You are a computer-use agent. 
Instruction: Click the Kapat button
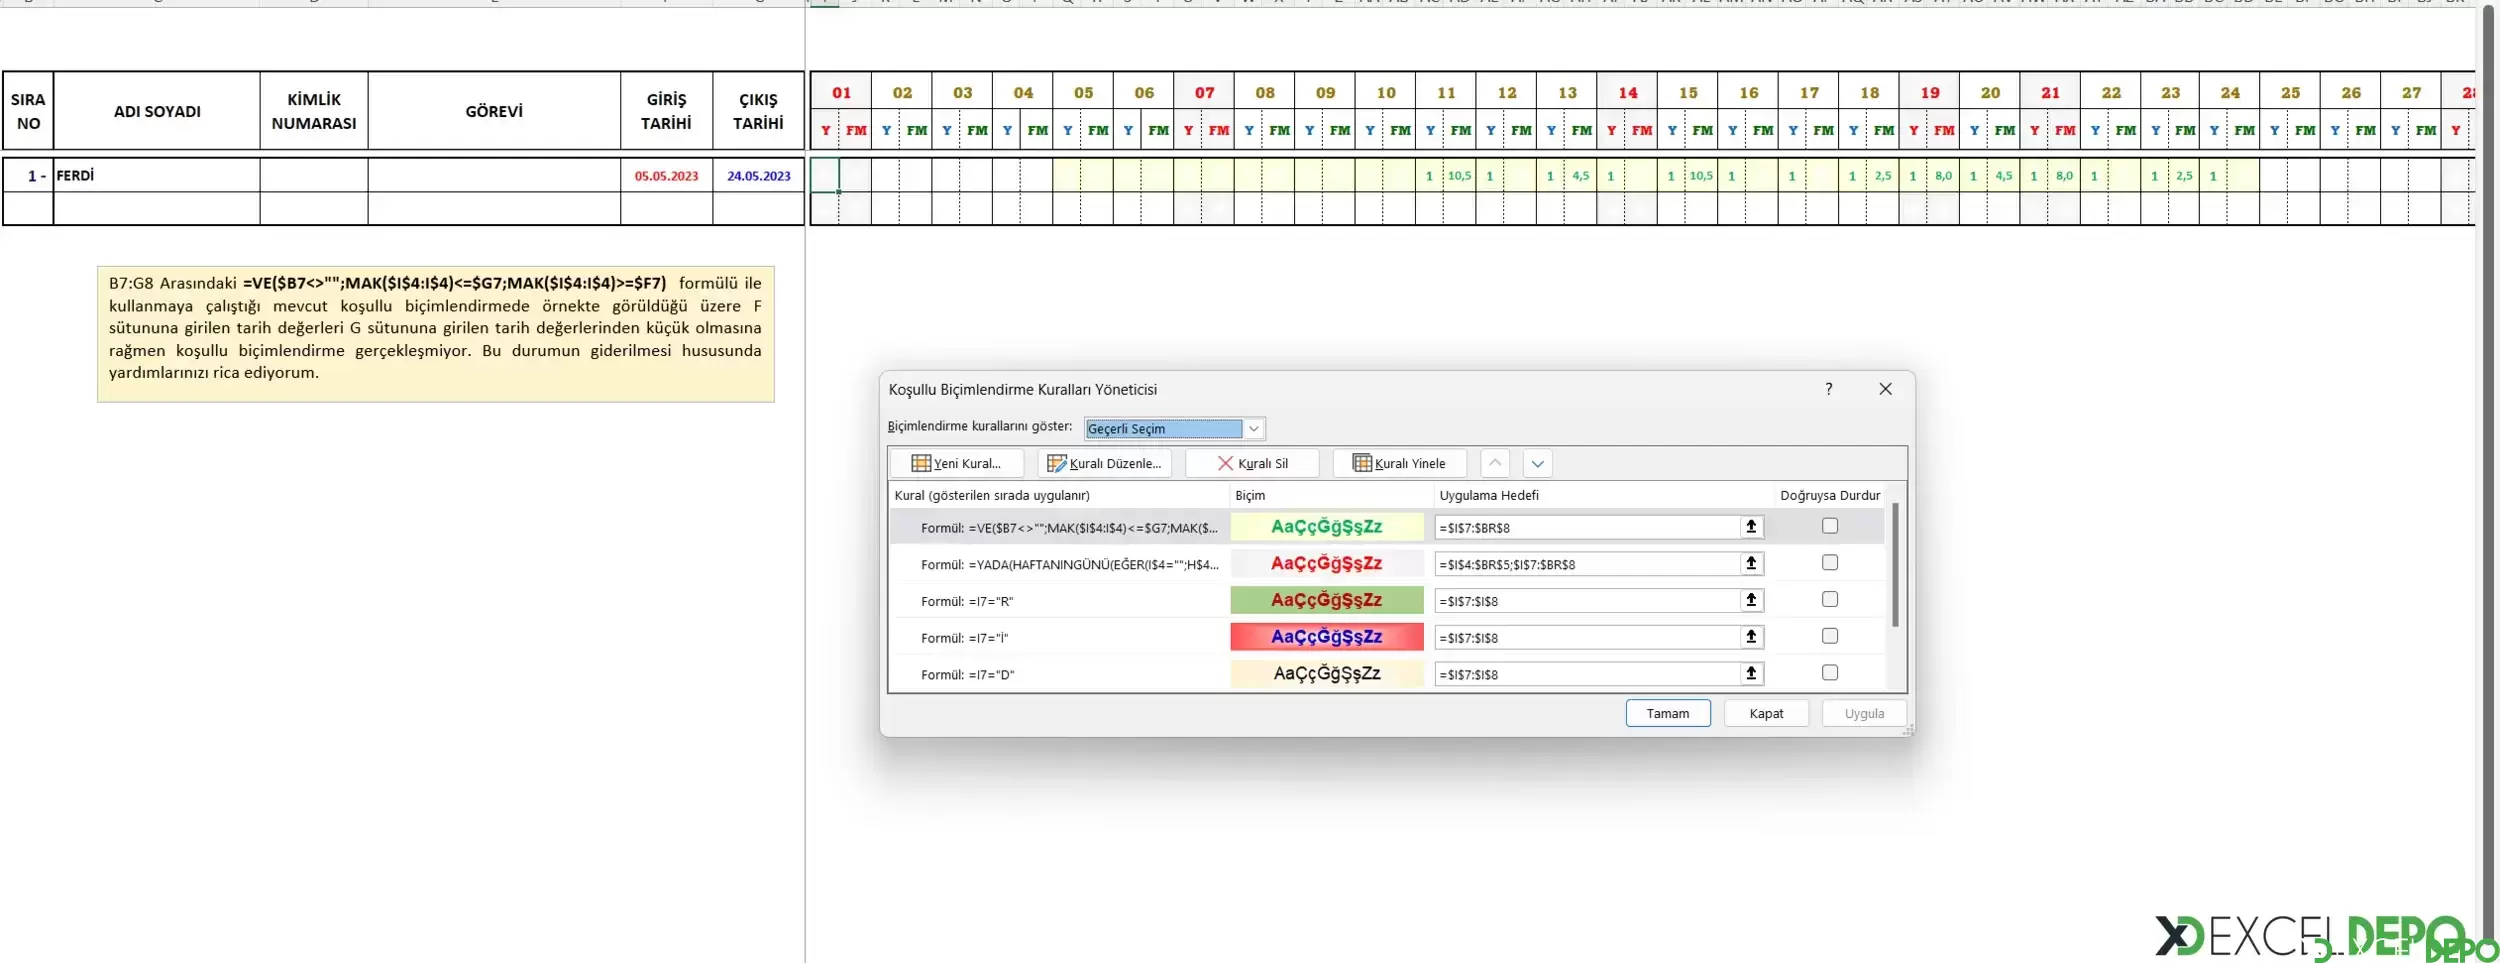tap(1766, 713)
